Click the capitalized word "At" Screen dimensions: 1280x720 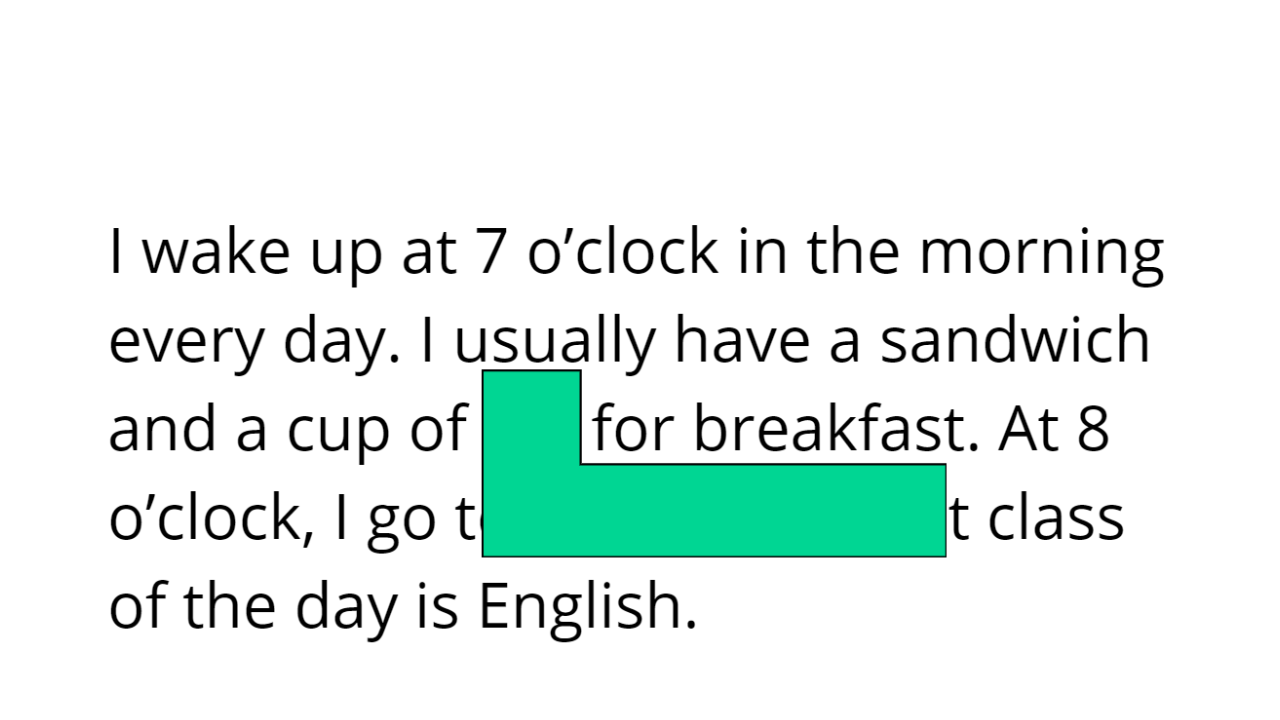point(1028,431)
